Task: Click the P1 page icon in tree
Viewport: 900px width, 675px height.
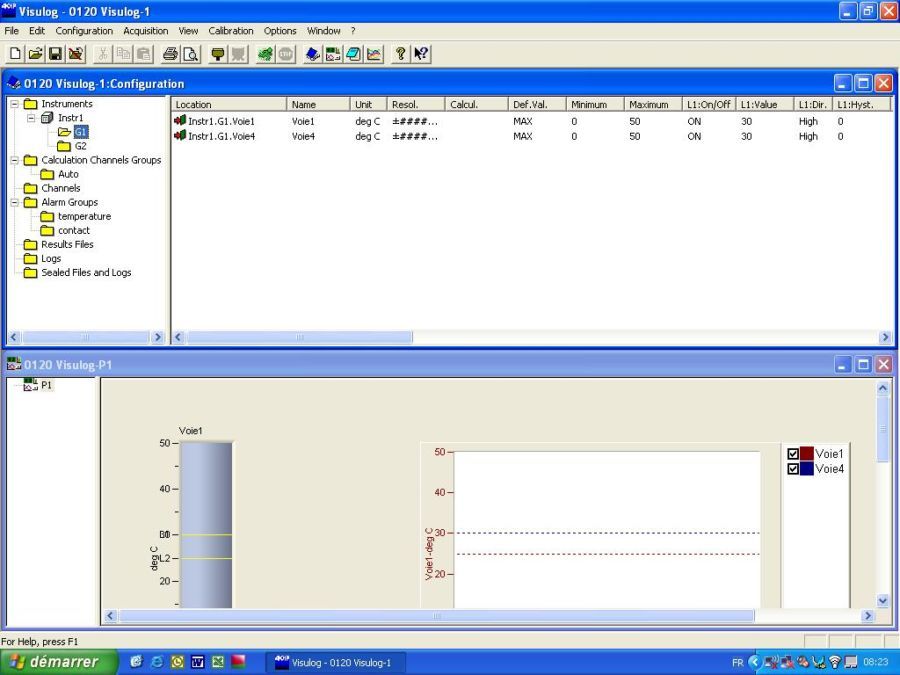Action: (x=29, y=385)
